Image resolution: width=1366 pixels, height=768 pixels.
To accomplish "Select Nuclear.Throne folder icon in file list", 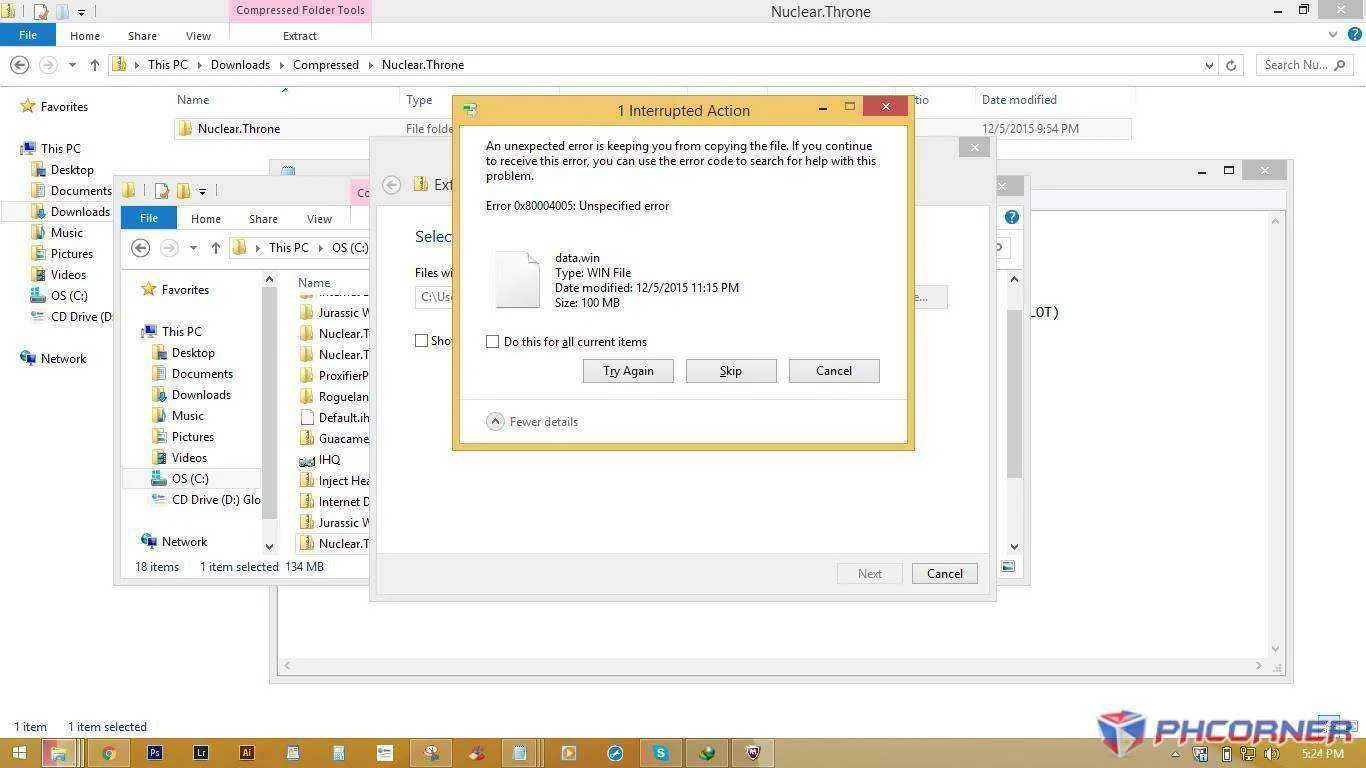I will [x=185, y=128].
